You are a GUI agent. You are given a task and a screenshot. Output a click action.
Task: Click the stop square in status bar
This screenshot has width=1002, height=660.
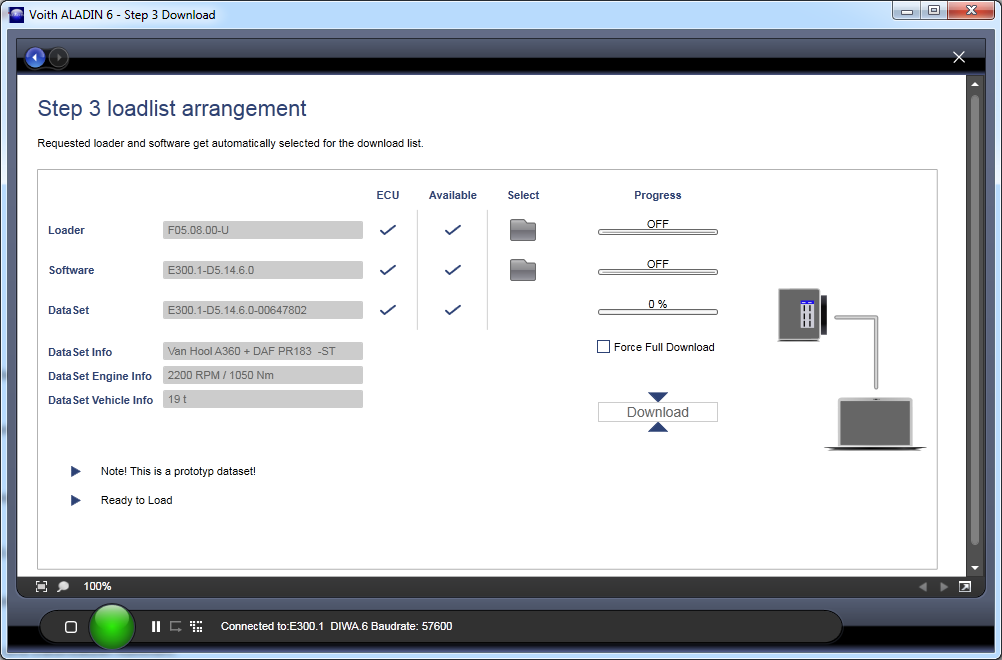pos(71,627)
